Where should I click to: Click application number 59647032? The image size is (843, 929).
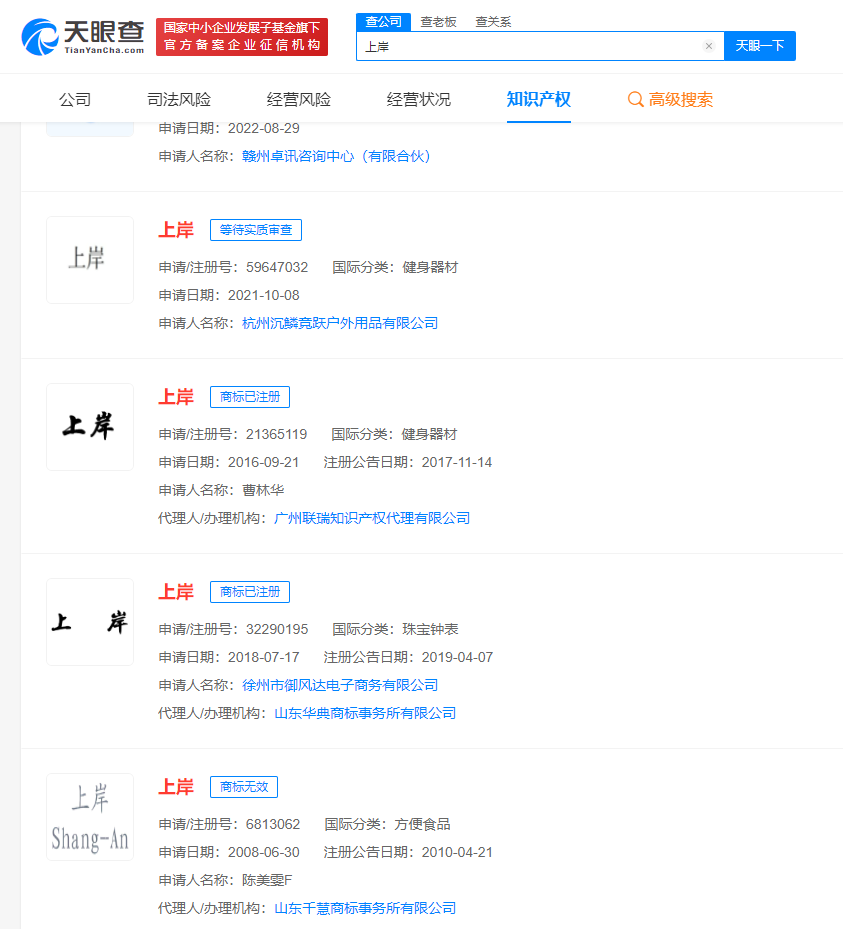click(277, 268)
